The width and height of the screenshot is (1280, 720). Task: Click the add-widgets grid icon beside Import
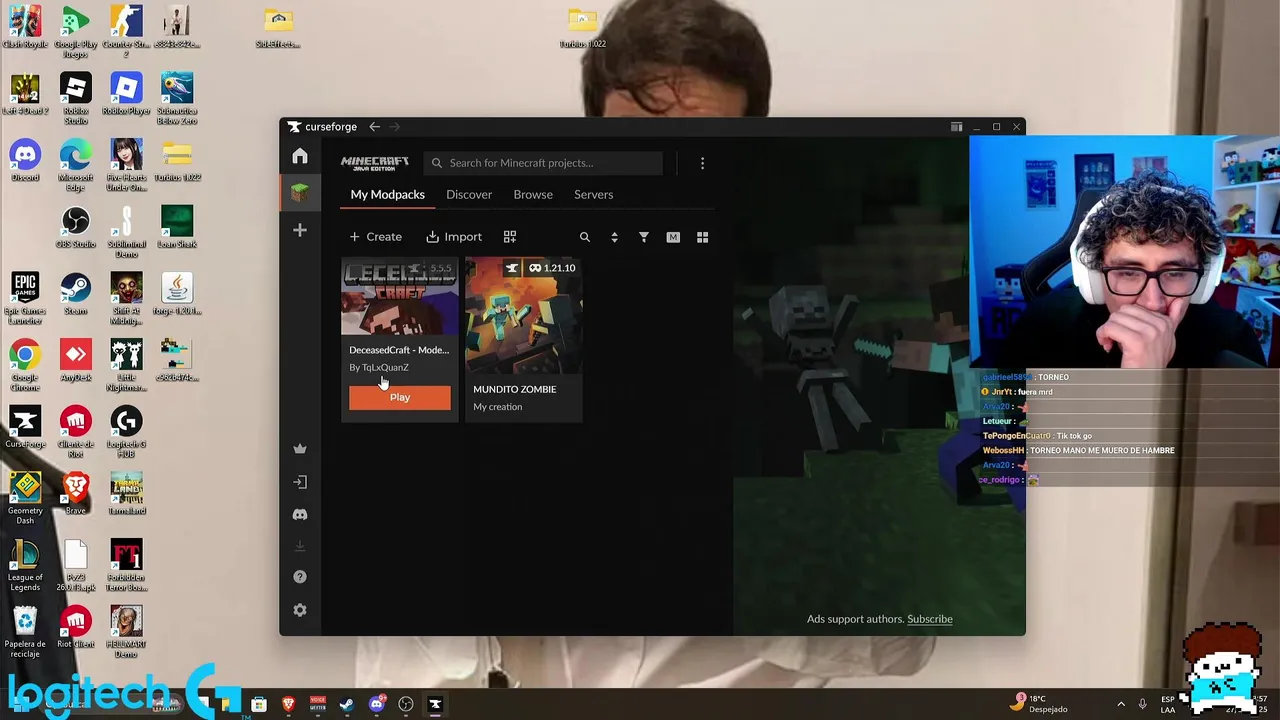tap(510, 237)
